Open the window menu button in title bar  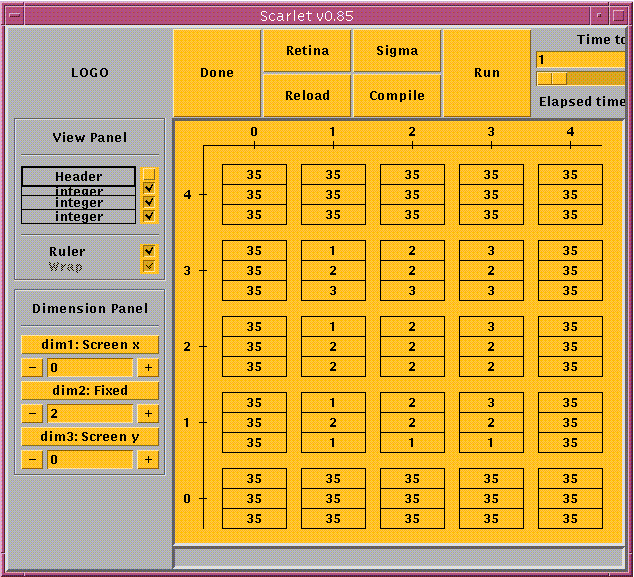15,16
